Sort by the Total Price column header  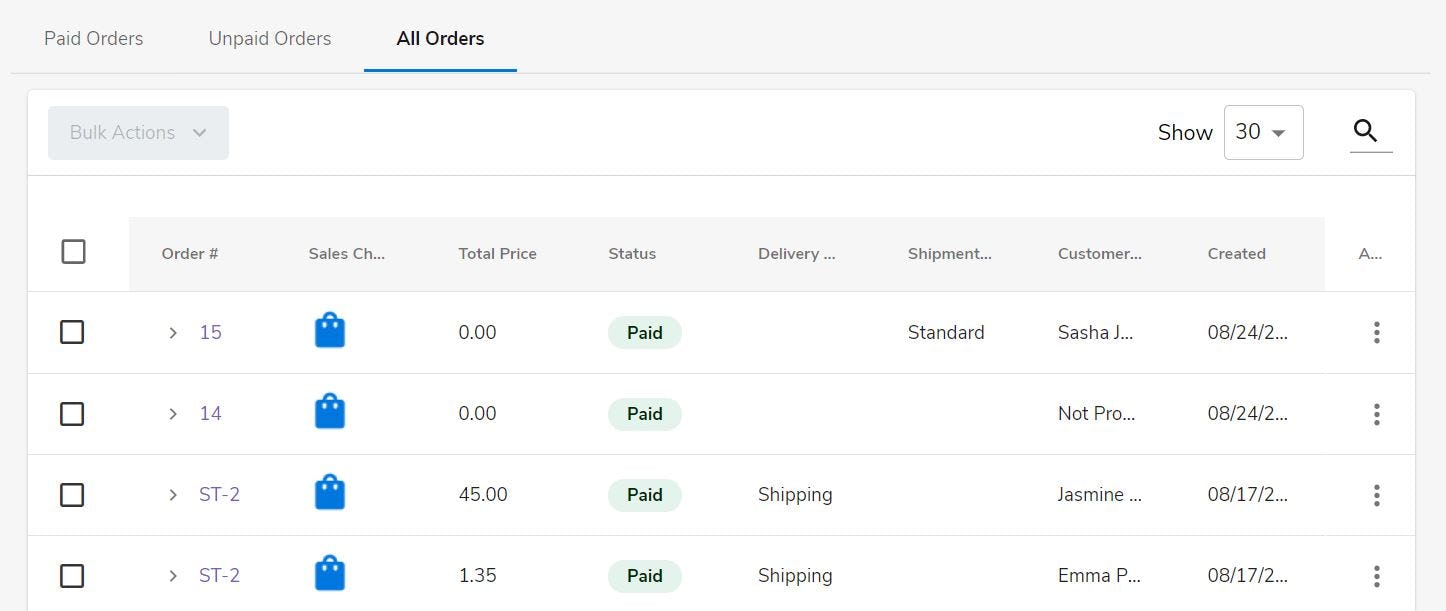[x=497, y=254]
